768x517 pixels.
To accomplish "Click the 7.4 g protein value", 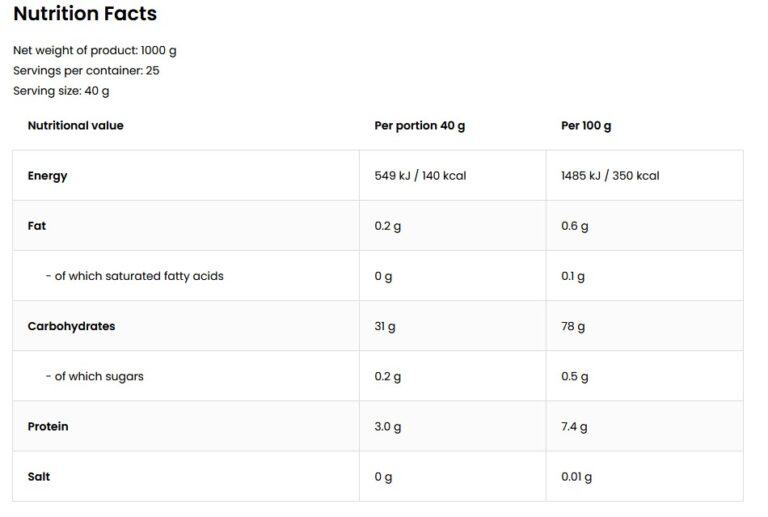I will [x=574, y=426].
